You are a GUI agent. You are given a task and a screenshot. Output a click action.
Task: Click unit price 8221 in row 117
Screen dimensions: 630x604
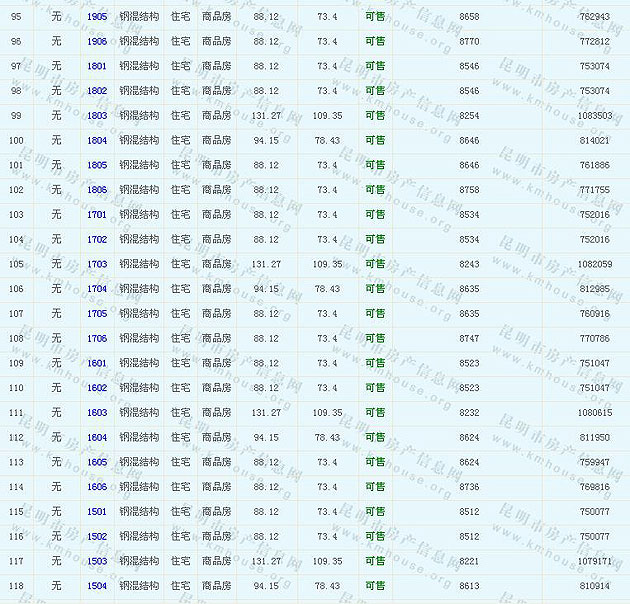coord(469,562)
